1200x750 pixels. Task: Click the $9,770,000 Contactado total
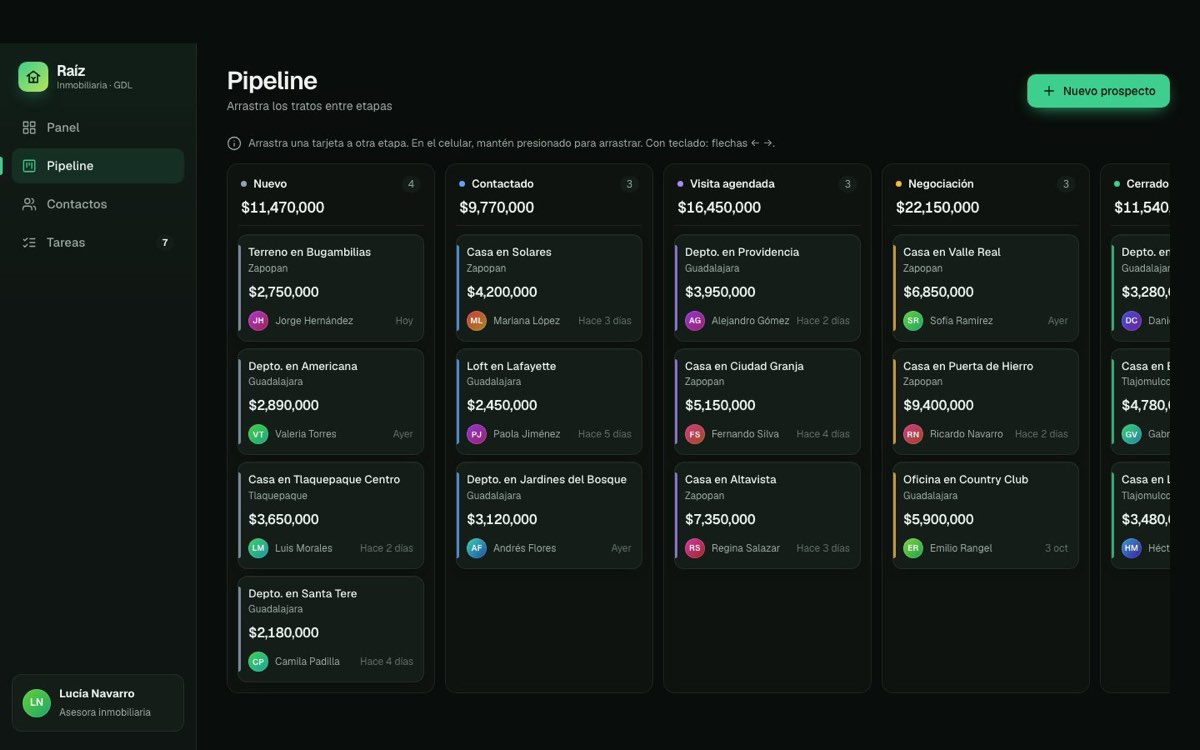click(497, 208)
